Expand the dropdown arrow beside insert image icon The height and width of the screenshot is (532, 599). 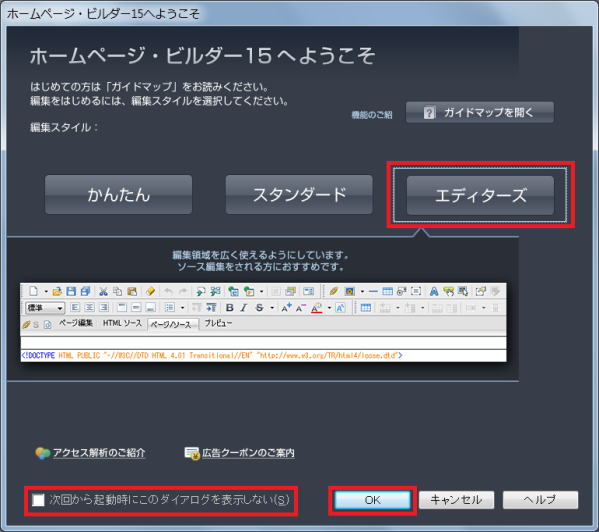[x=362, y=292]
